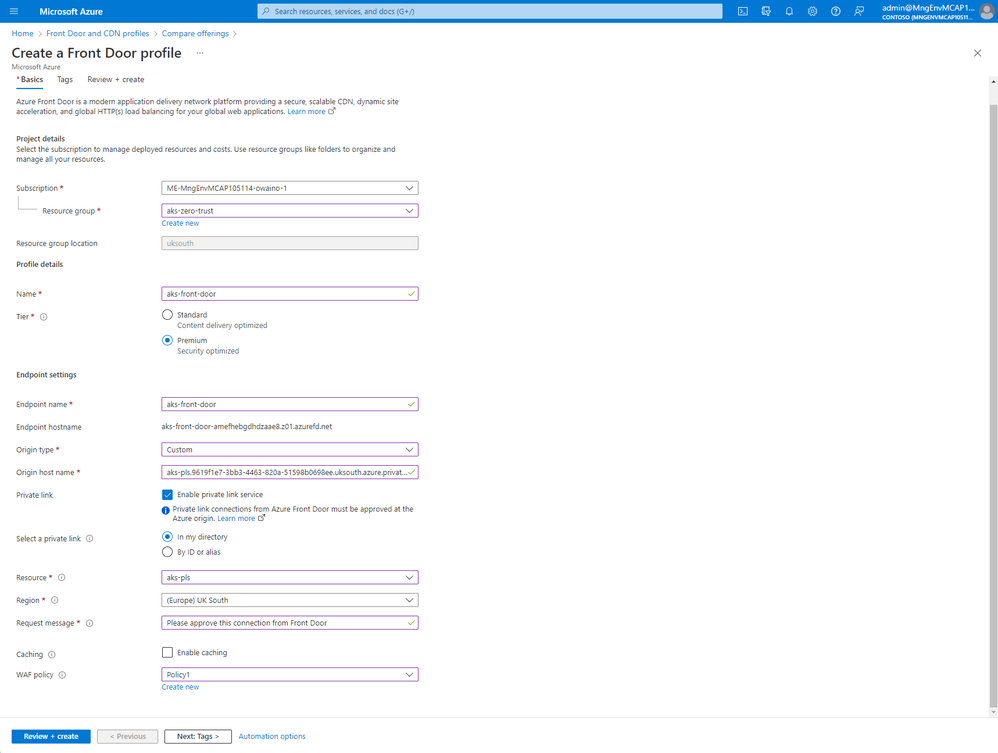Screen dimensions: 998x753
Task: Select the Premium tier radio button
Action: tap(167, 341)
